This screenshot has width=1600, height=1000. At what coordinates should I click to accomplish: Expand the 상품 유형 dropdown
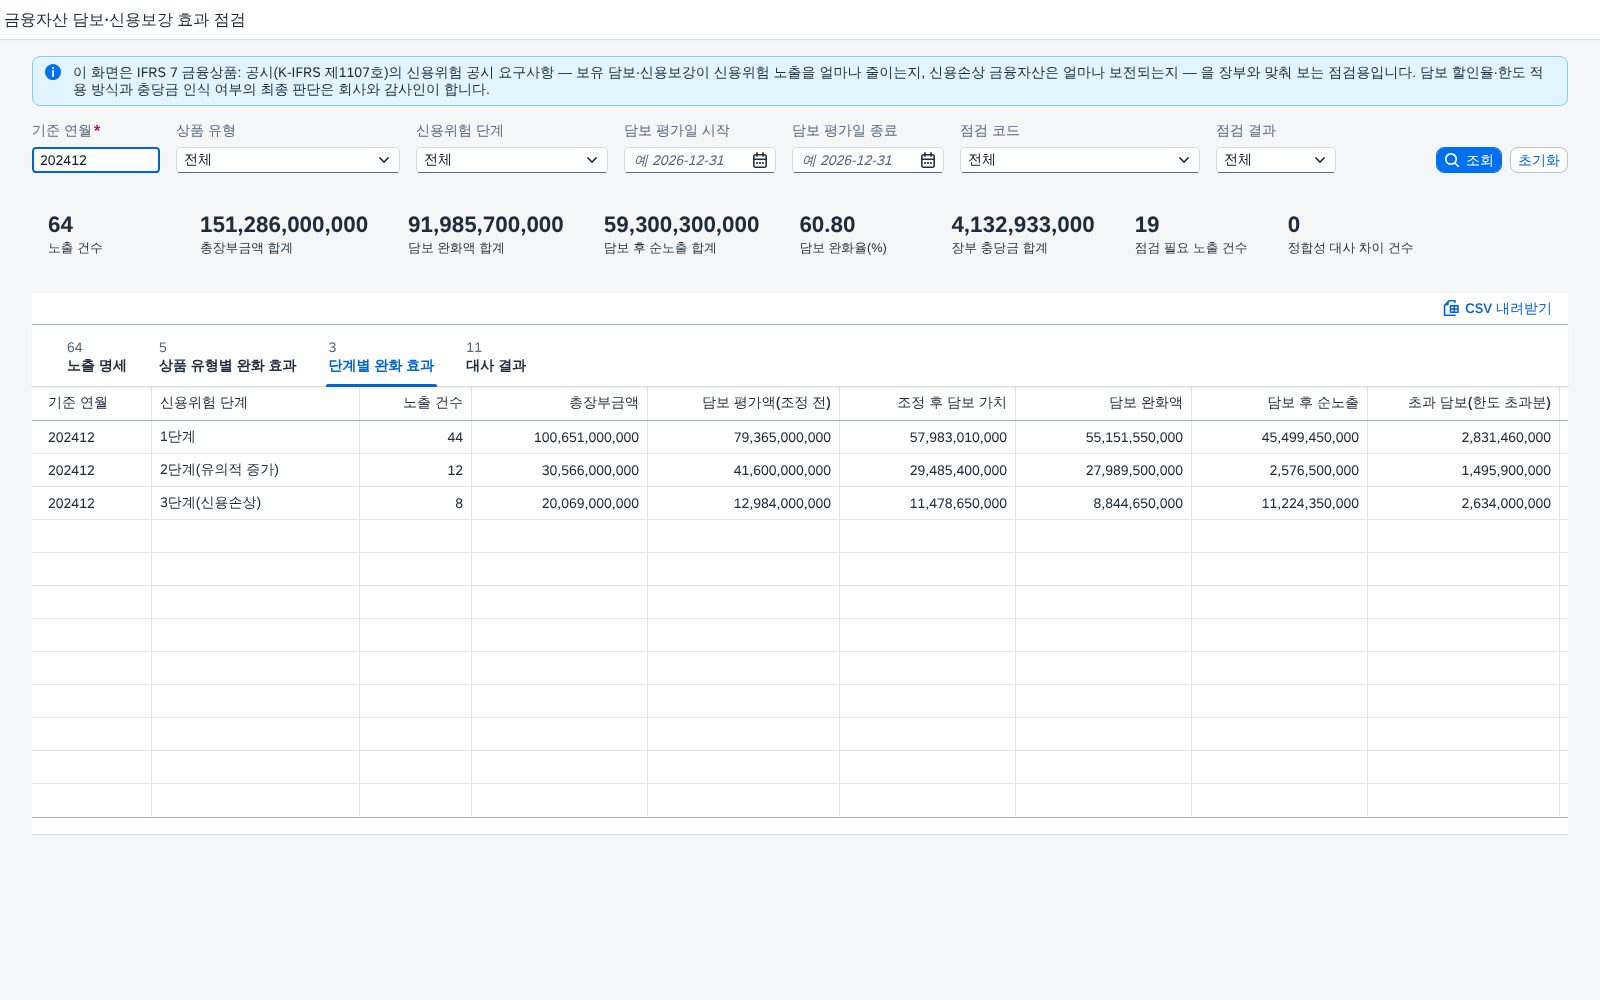click(x=384, y=160)
